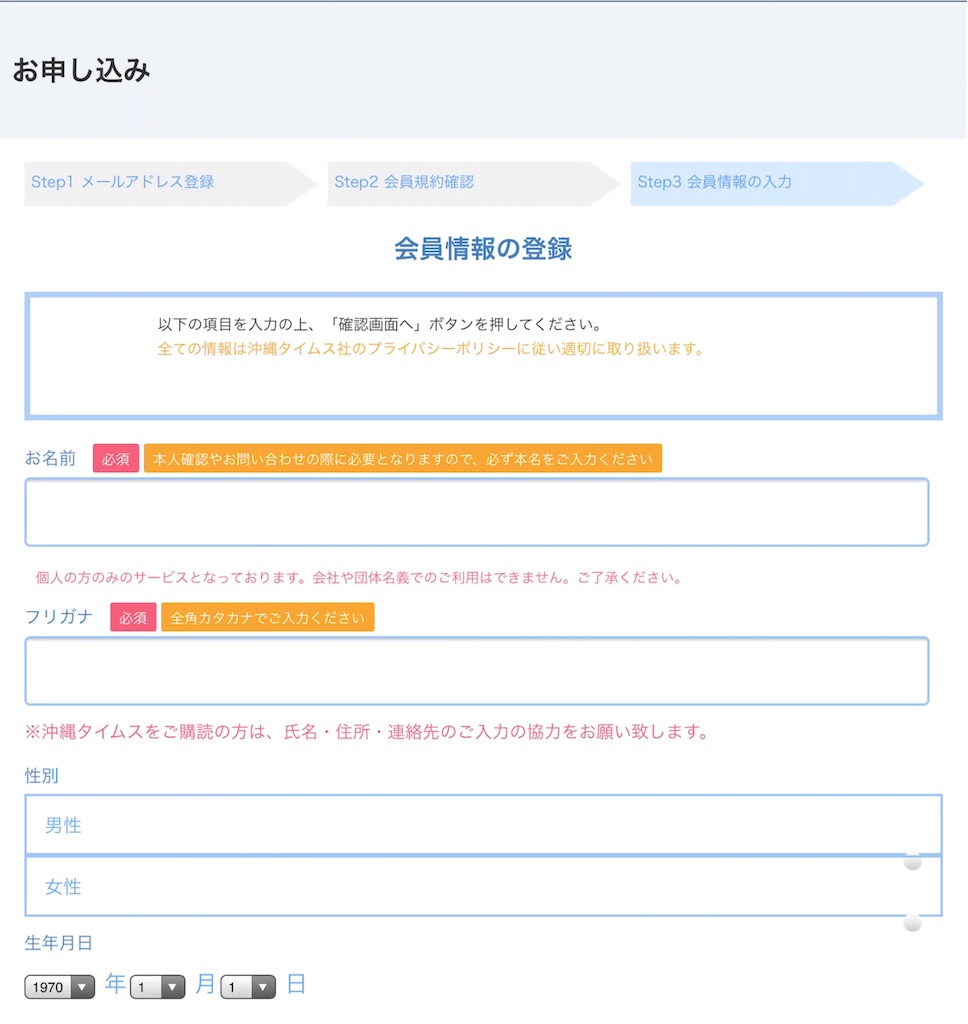This screenshot has height=1024, width=968.
Task: Go to Step2 会員規約確認
Action: (x=473, y=183)
